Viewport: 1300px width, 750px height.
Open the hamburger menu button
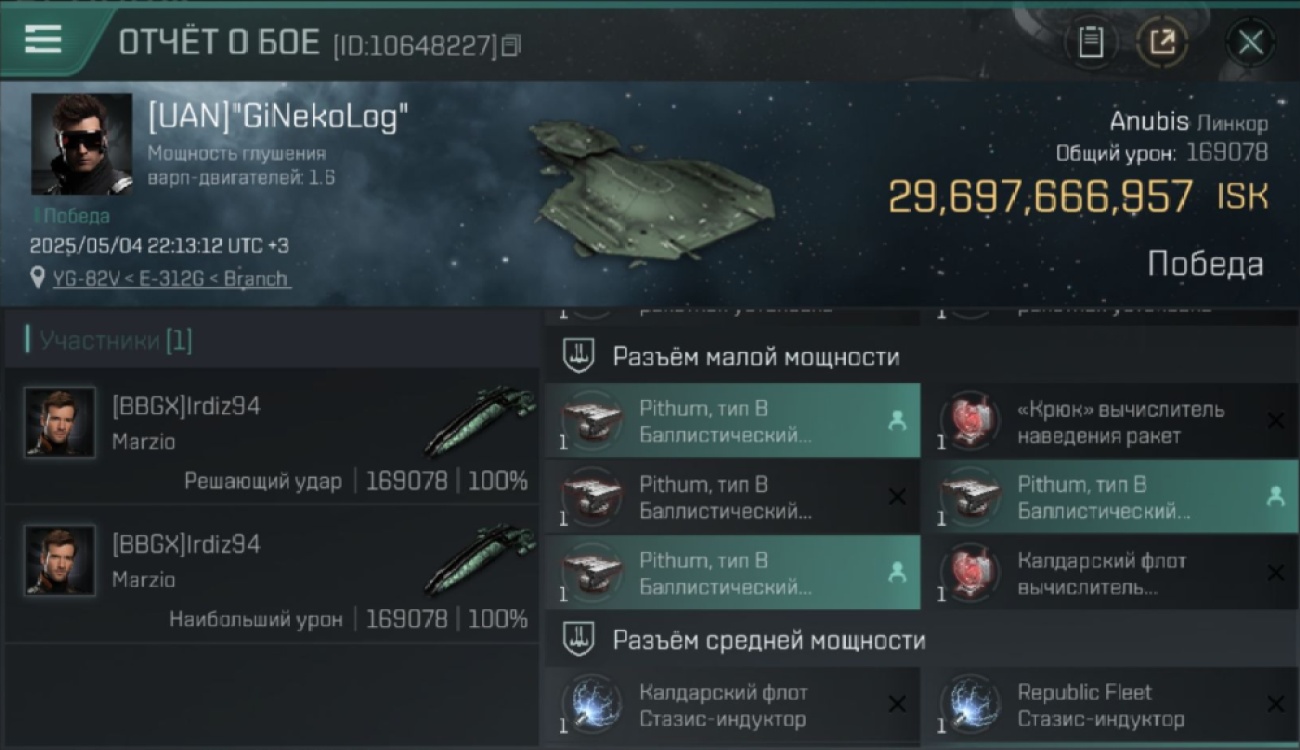coord(43,40)
